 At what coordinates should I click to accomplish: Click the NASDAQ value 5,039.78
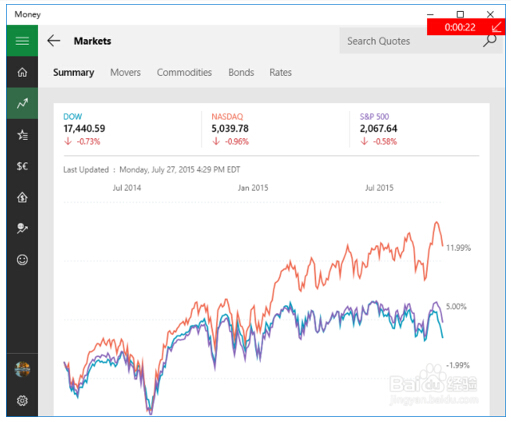(x=230, y=128)
